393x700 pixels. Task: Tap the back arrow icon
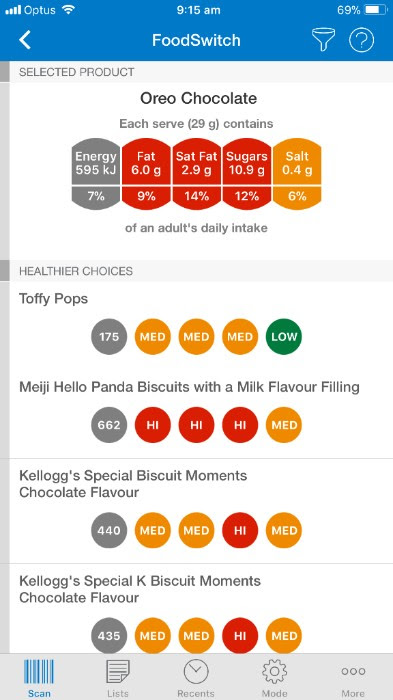coord(25,40)
